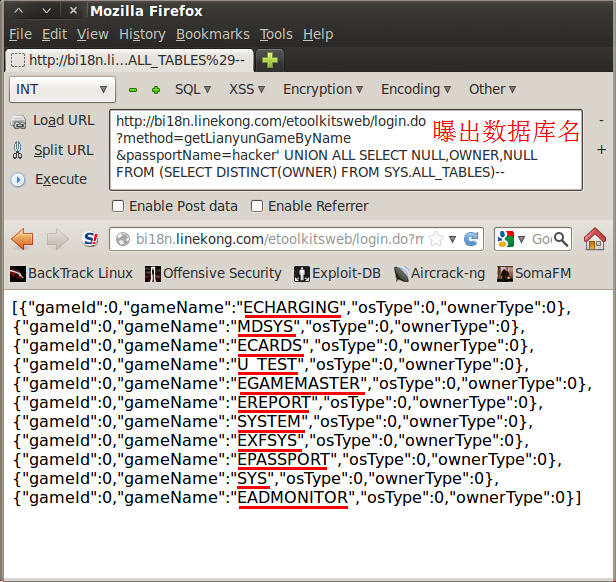Viewport: 616px width, 582px height.
Task: Reload page with the refresh icon
Action: [471, 239]
